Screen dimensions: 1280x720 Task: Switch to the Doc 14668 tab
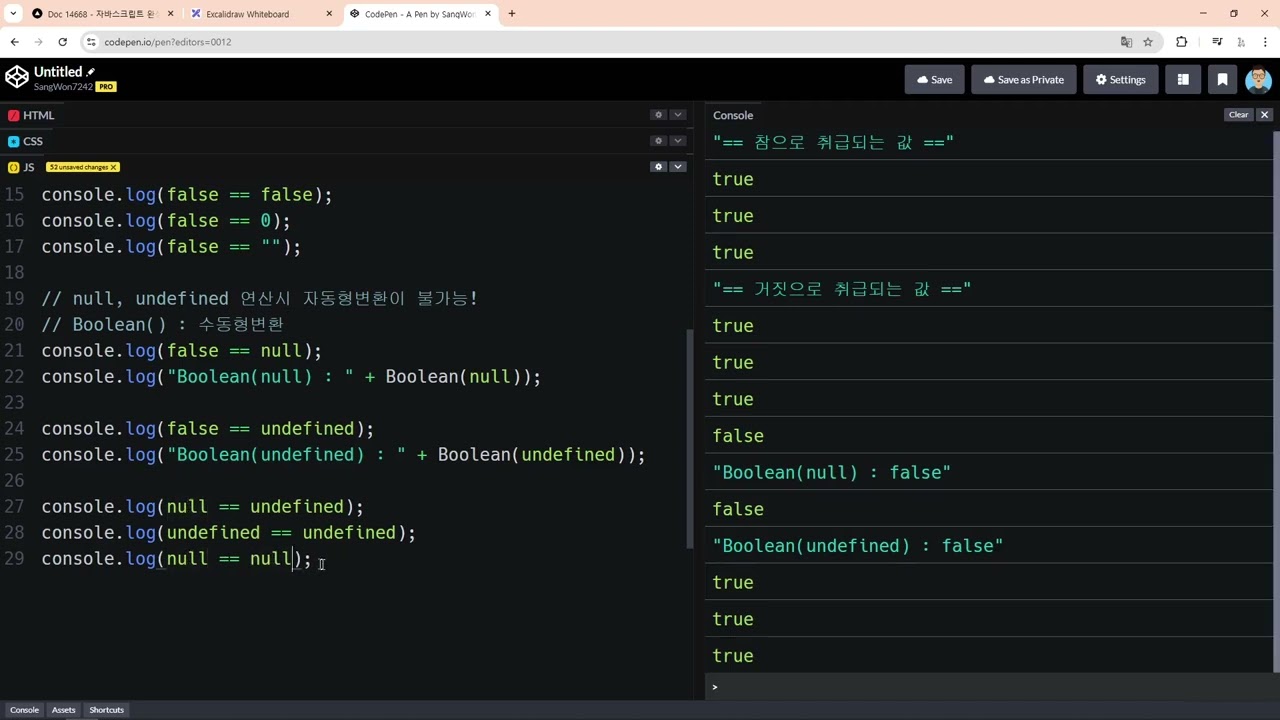tap(101, 14)
